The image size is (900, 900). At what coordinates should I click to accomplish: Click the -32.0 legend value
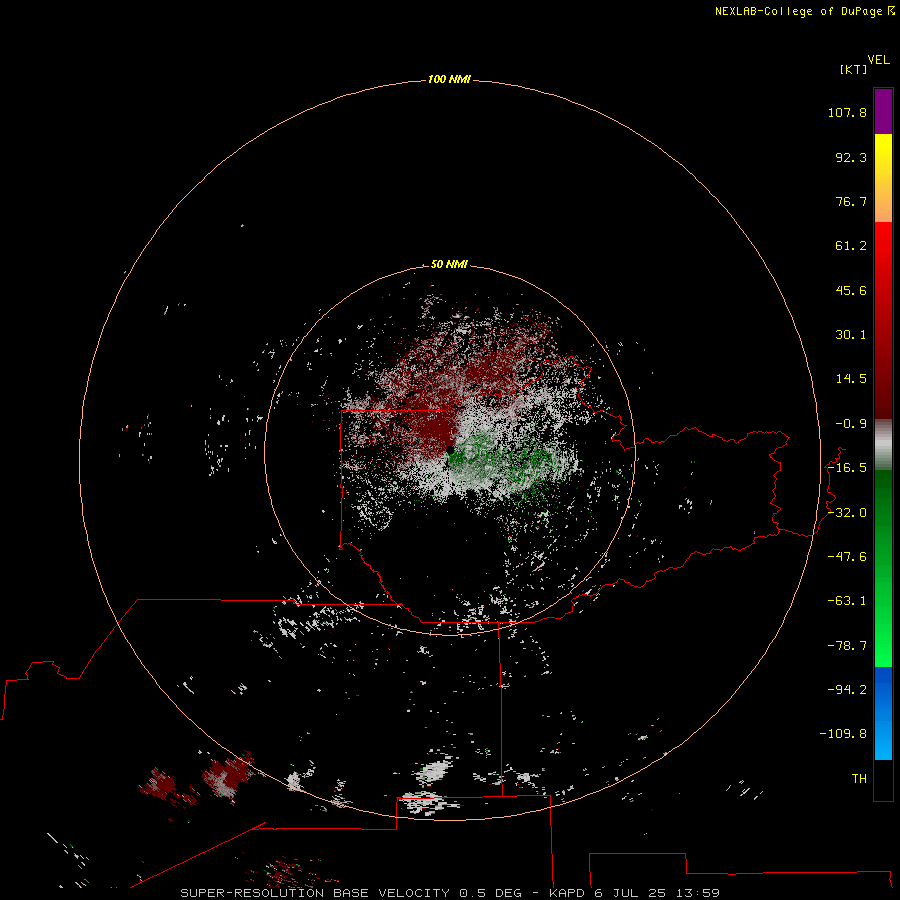[x=847, y=513]
